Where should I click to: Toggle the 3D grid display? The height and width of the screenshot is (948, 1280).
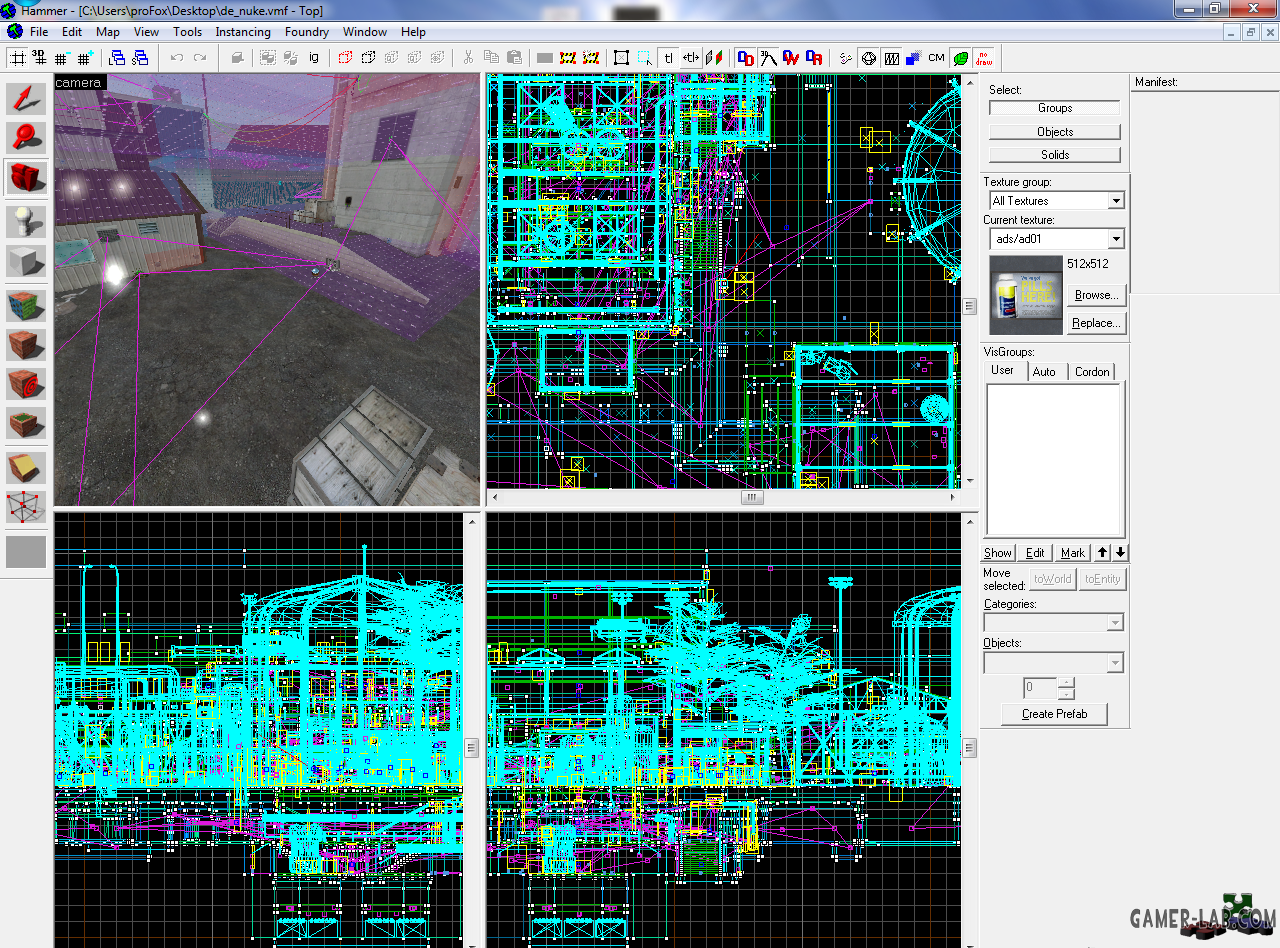39,58
